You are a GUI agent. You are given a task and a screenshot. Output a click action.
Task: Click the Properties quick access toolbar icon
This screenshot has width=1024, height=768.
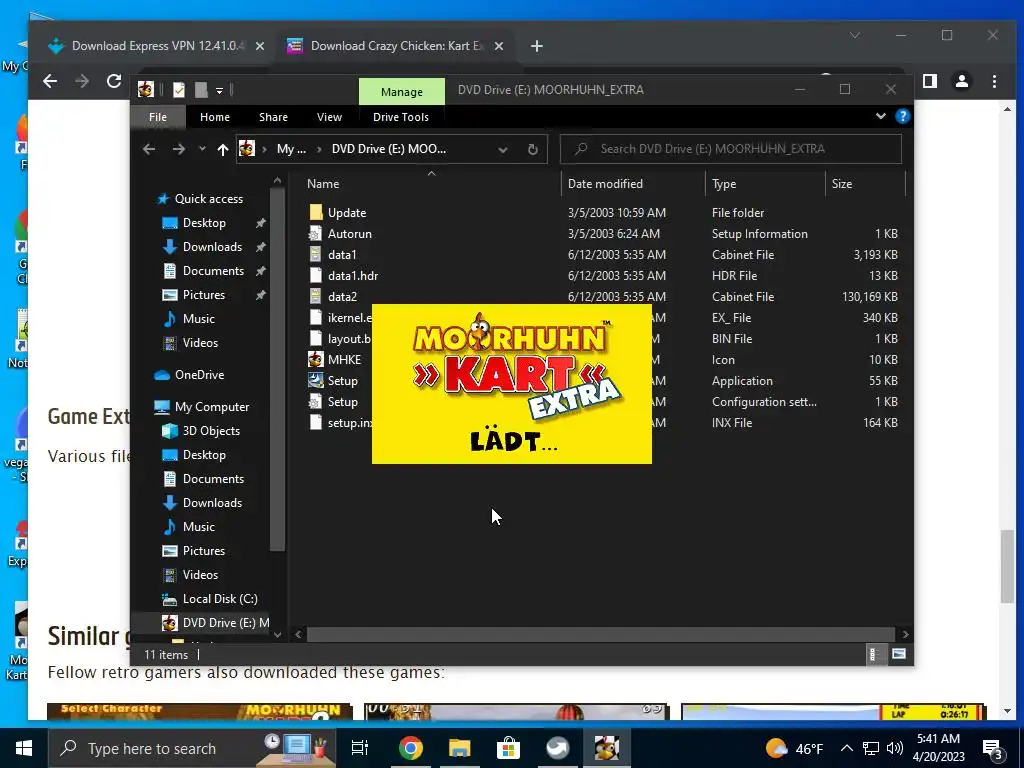178,90
